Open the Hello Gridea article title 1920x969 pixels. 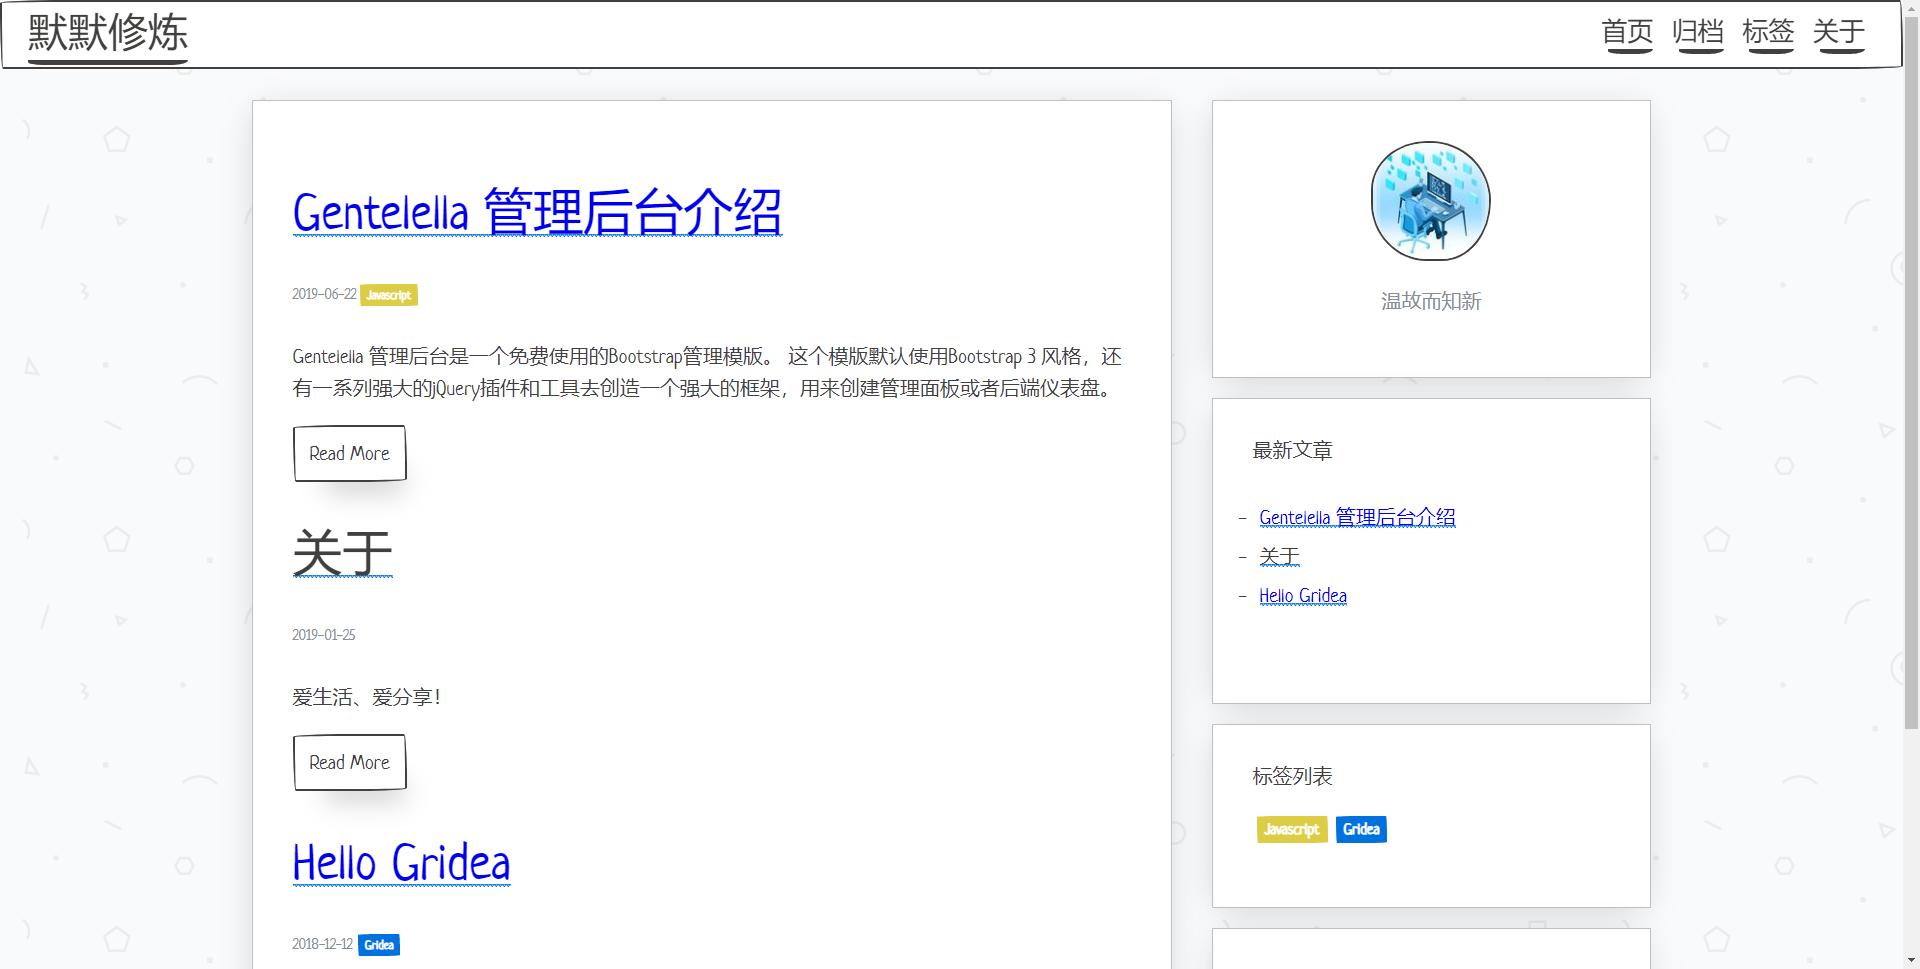[400, 862]
